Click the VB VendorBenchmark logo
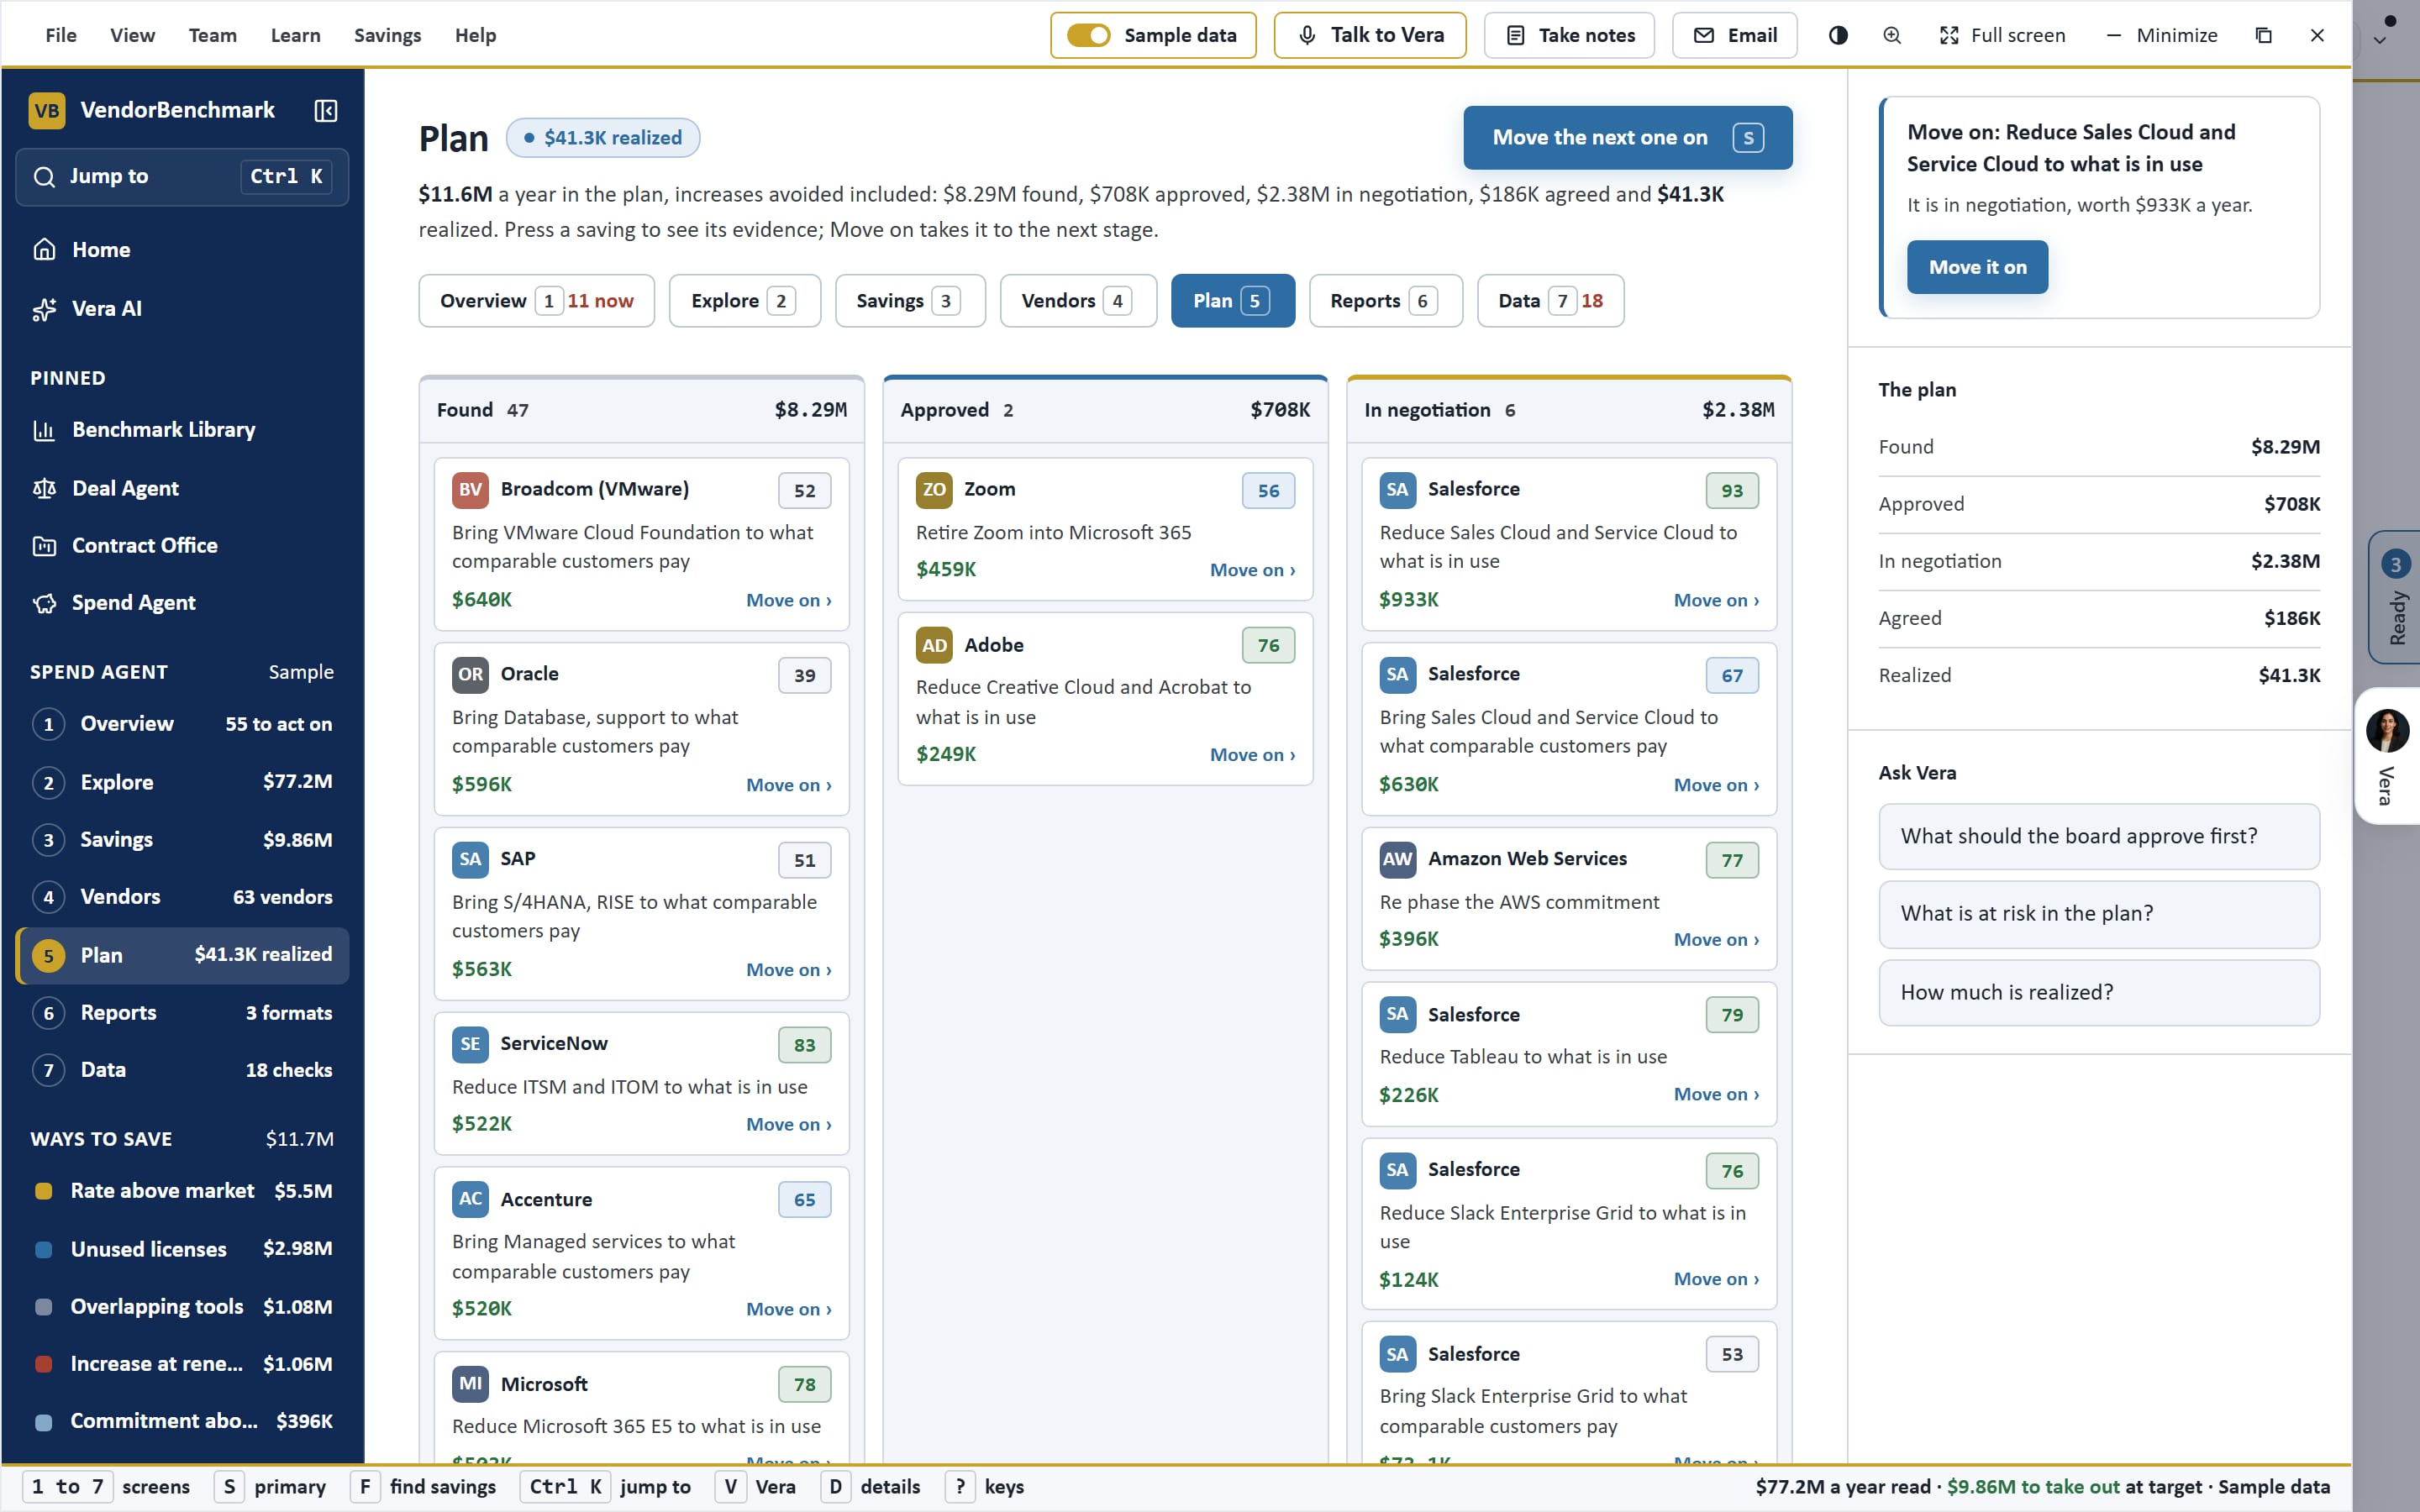This screenshot has width=2420, height=1512. click(x=47, y=110)
